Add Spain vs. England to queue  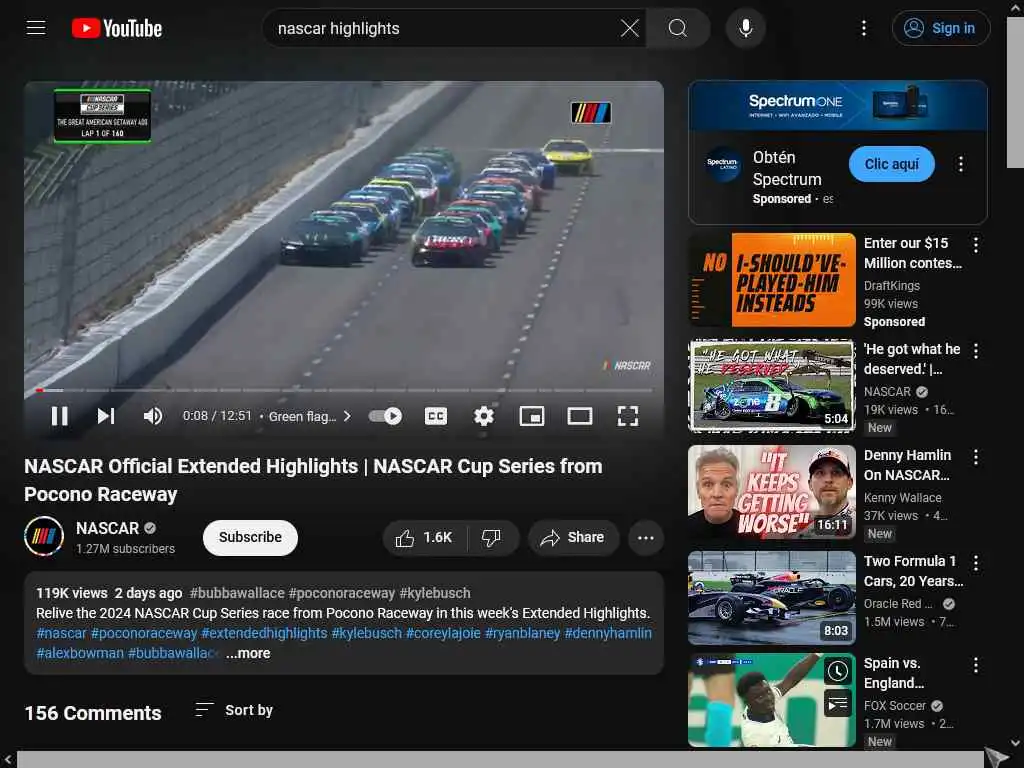coord(837,703)
